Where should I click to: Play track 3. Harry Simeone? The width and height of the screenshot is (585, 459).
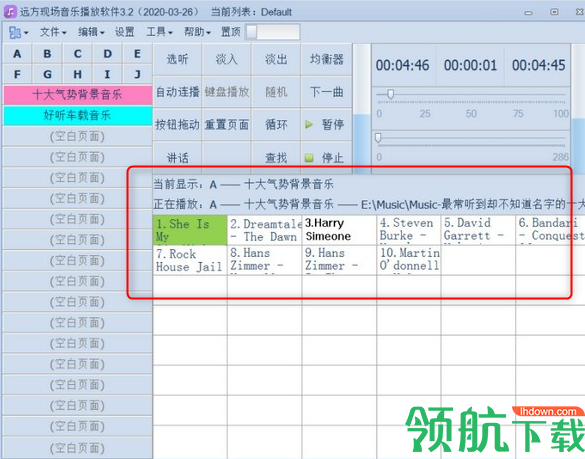(340, 230)
